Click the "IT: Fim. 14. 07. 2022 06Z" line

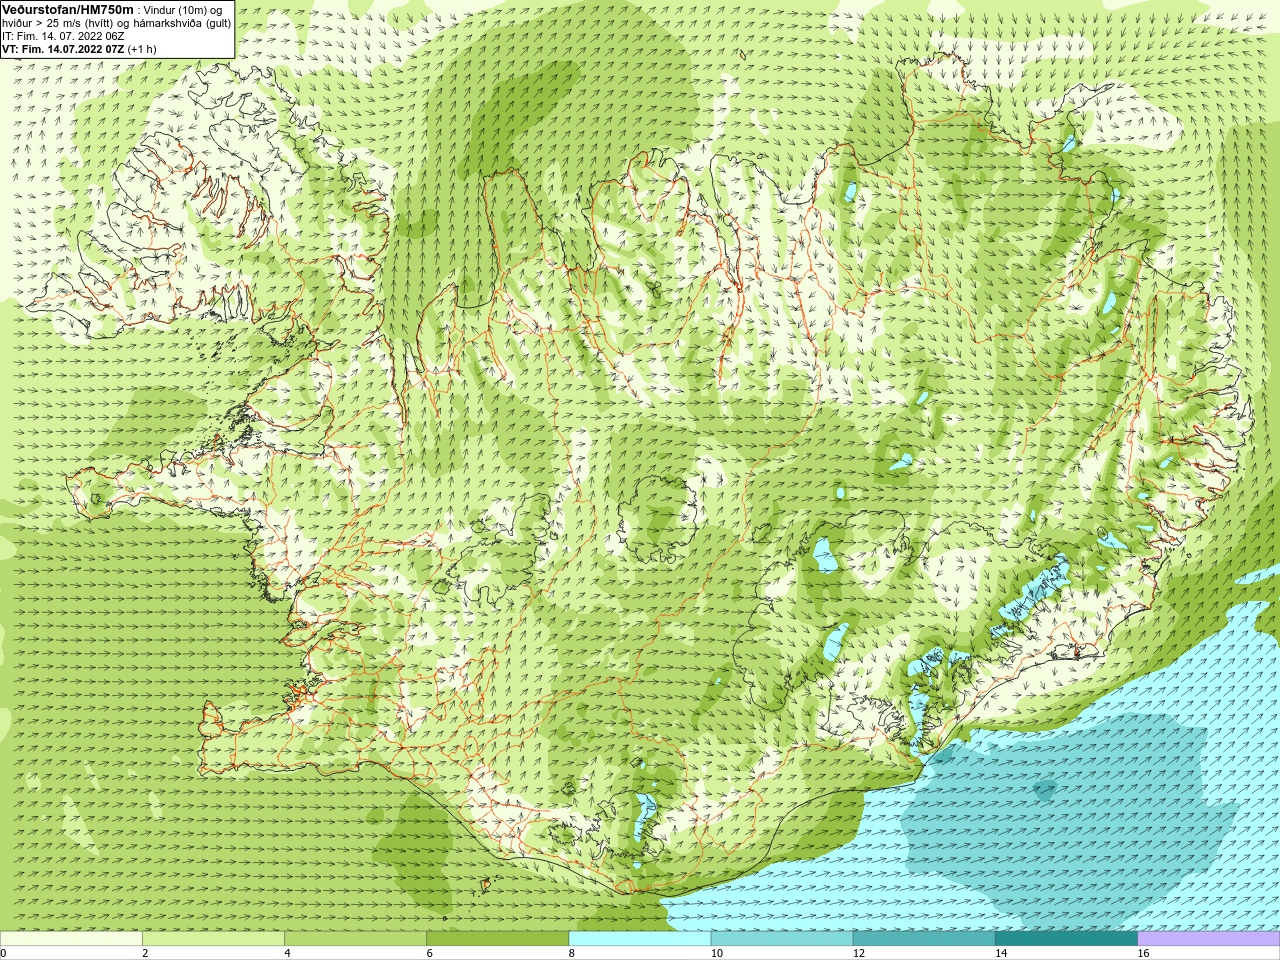[63, 36]
